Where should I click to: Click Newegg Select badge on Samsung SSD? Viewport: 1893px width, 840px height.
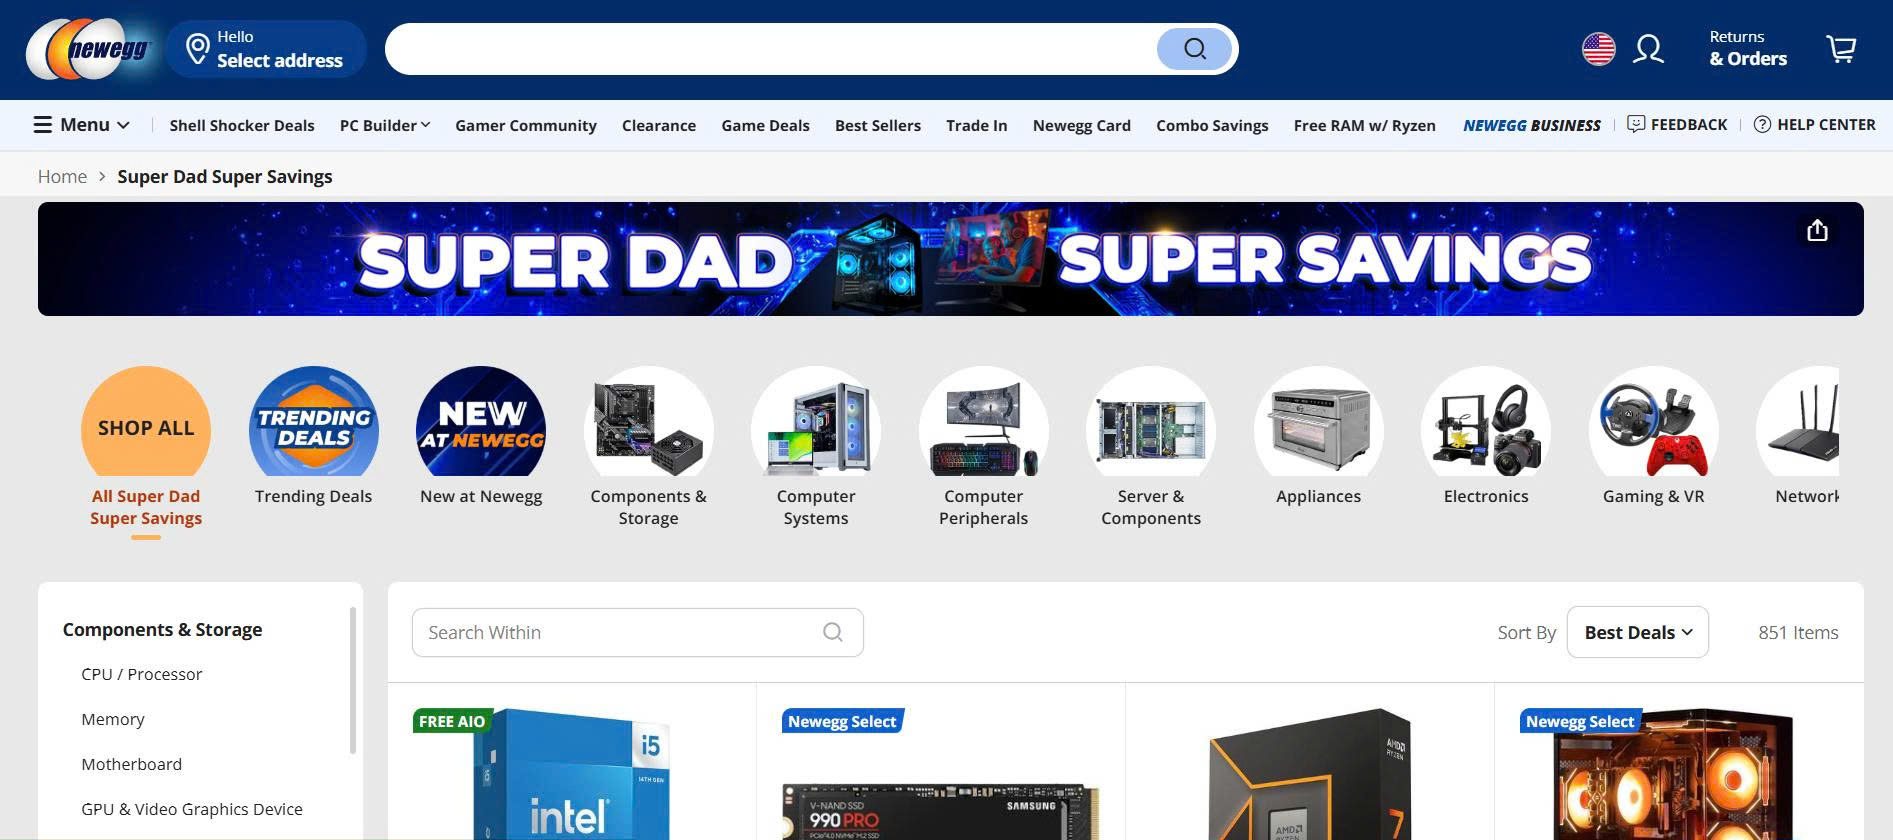[x=842, y=721]
